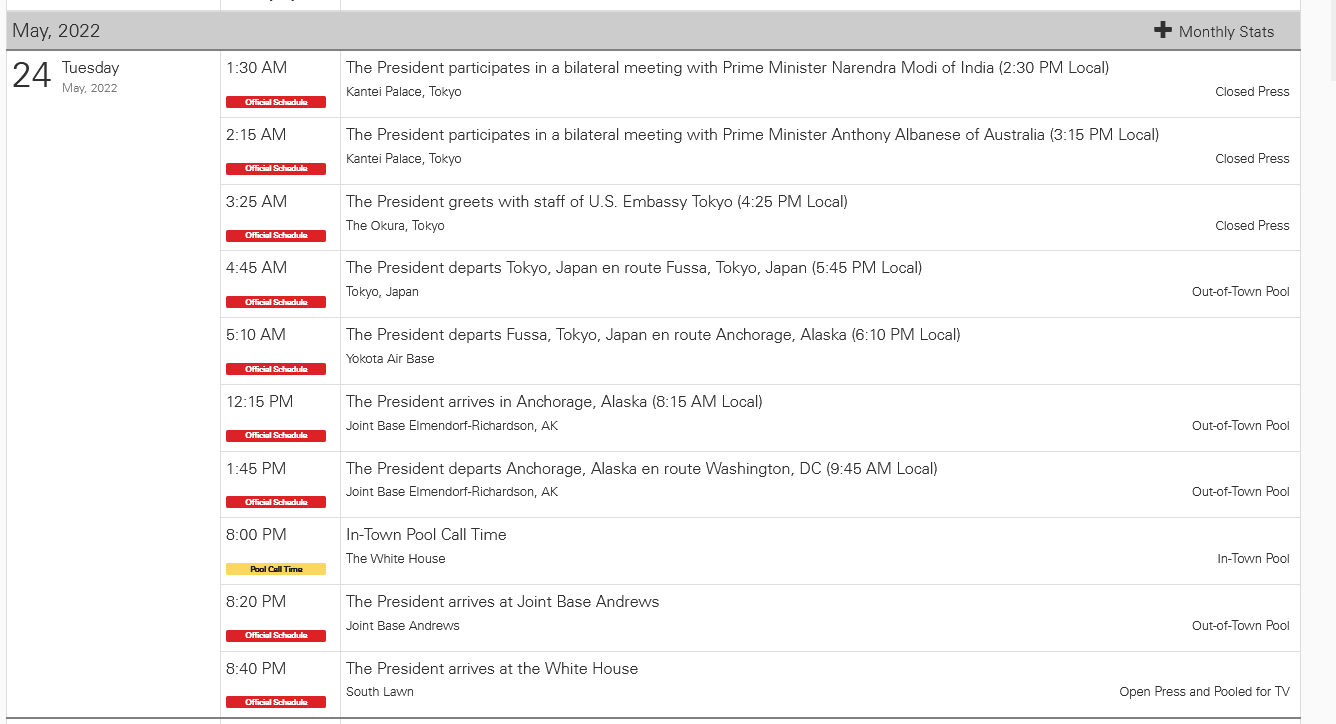
Task: Click the Tokyo, Japan location text
Action: (x=382, y=292)
